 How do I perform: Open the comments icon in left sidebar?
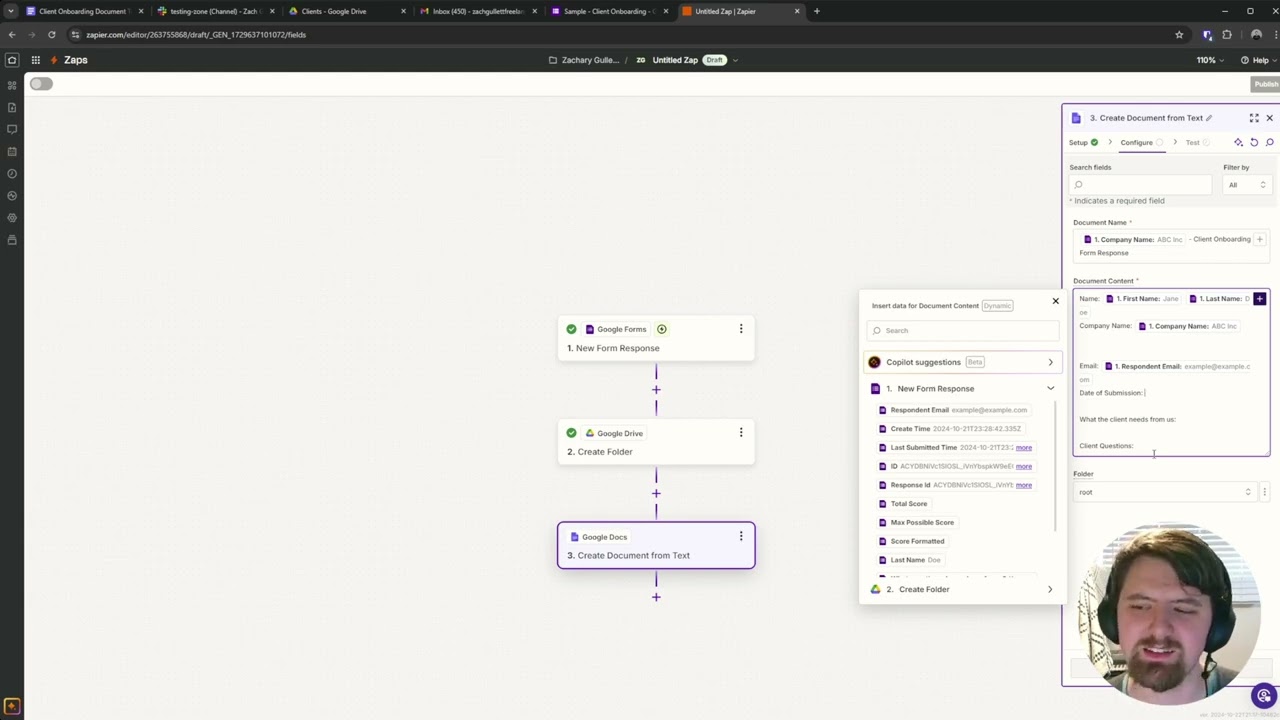click(x=12, y=130)
